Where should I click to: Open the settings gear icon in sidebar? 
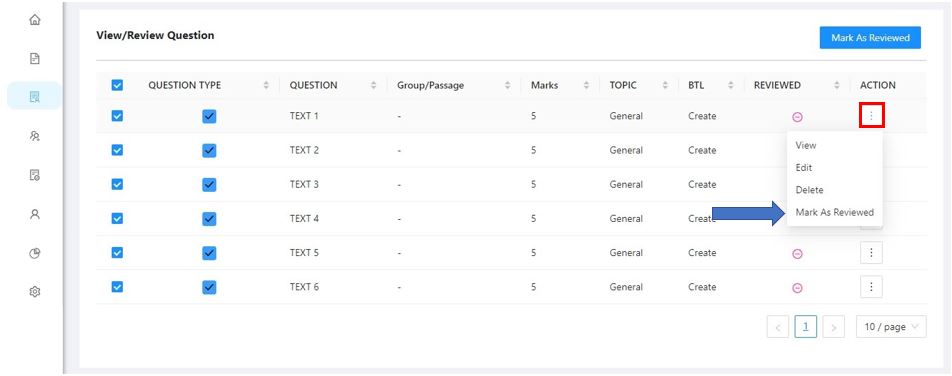pos(35,292)
